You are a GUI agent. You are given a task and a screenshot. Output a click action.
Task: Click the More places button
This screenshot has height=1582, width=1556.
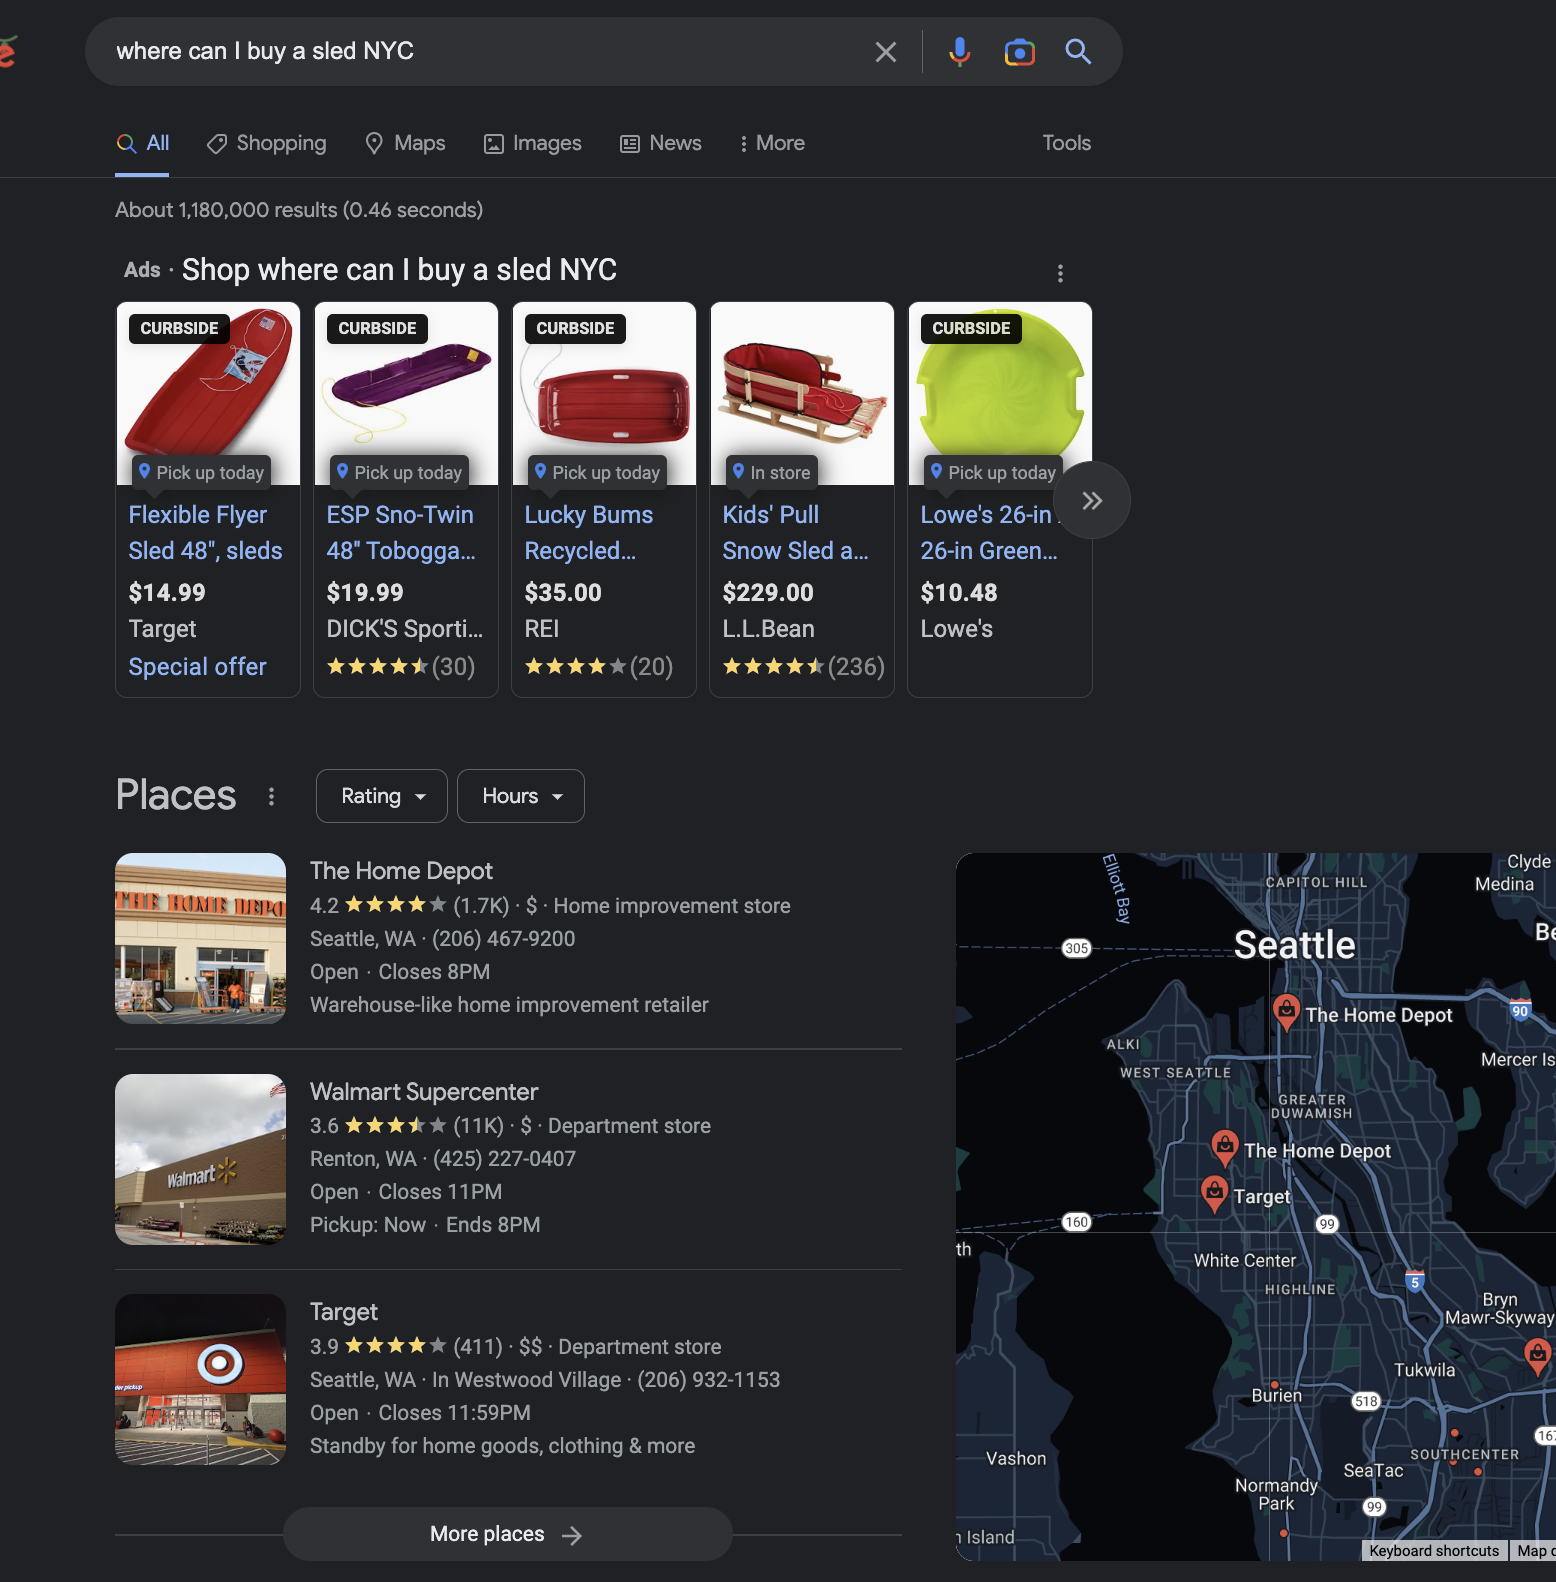point(507,1534)
